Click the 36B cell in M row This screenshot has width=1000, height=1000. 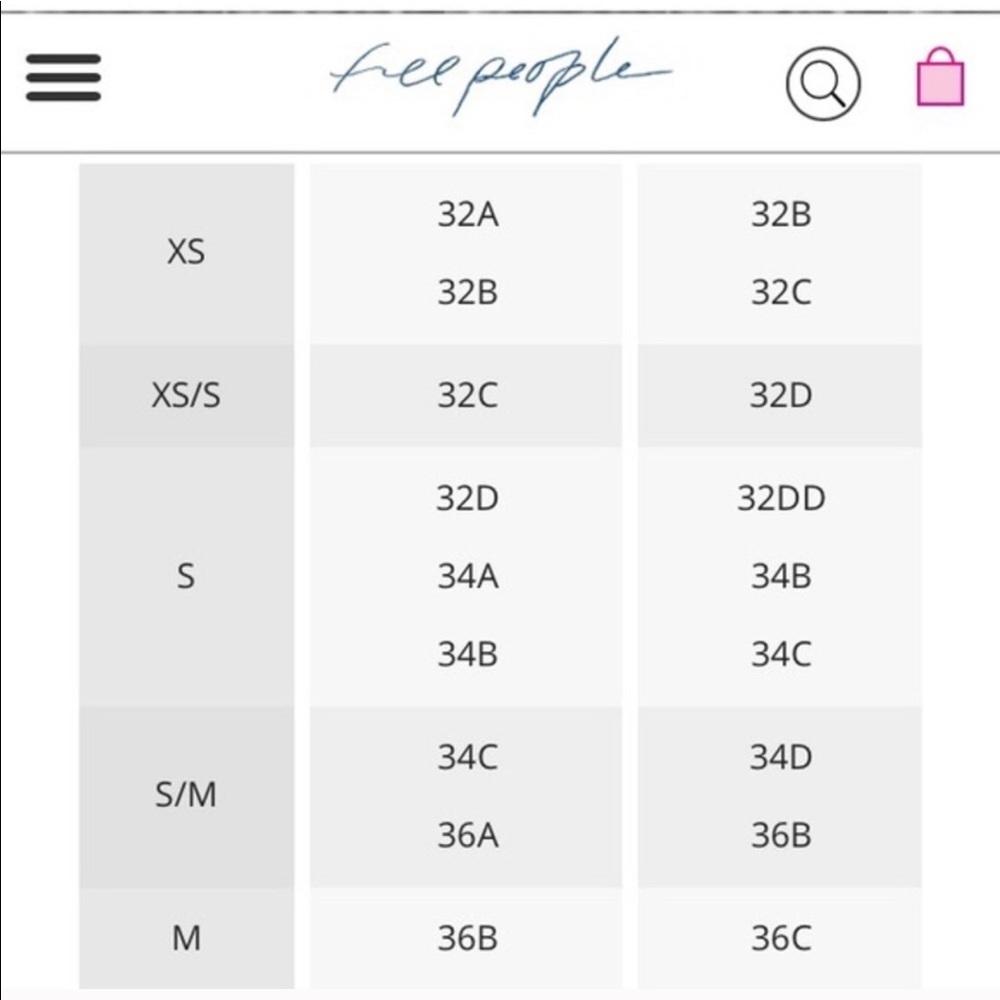pyautogui.click(x=467, y=938)
